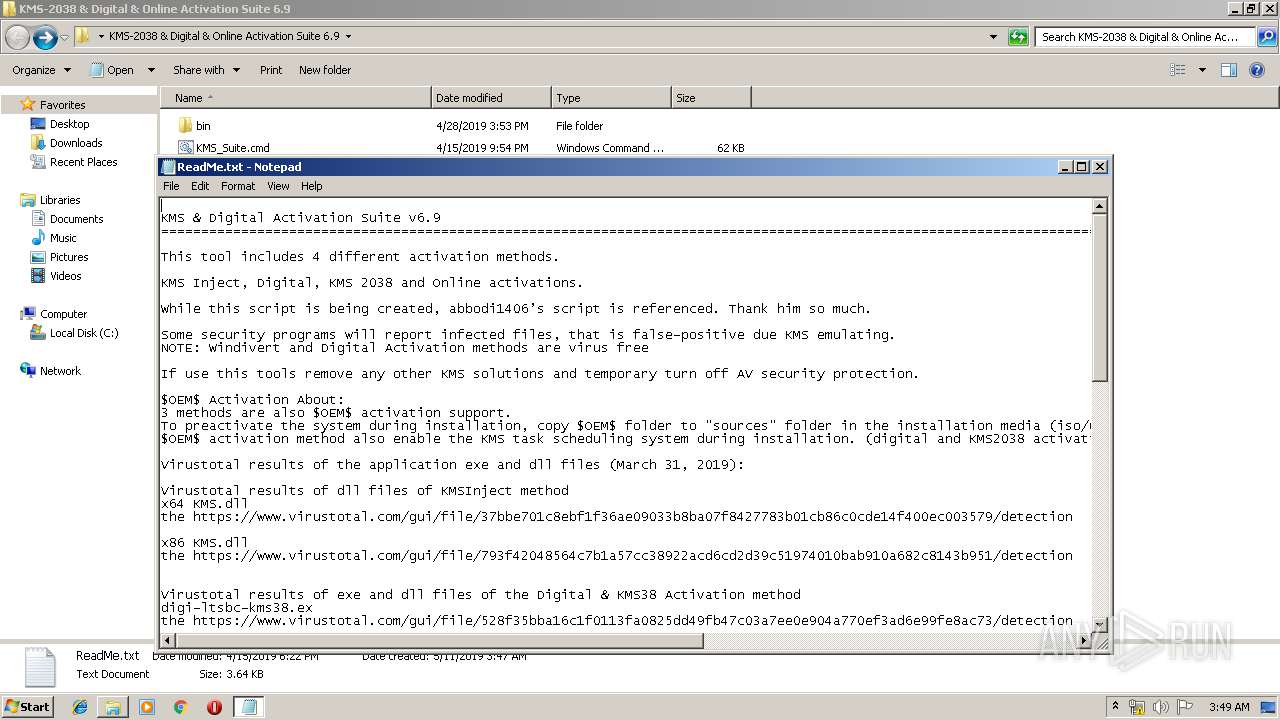Open Recent Places in navigation pane
The height and width of the screenshot is (720, 1280).
[83, 162]
